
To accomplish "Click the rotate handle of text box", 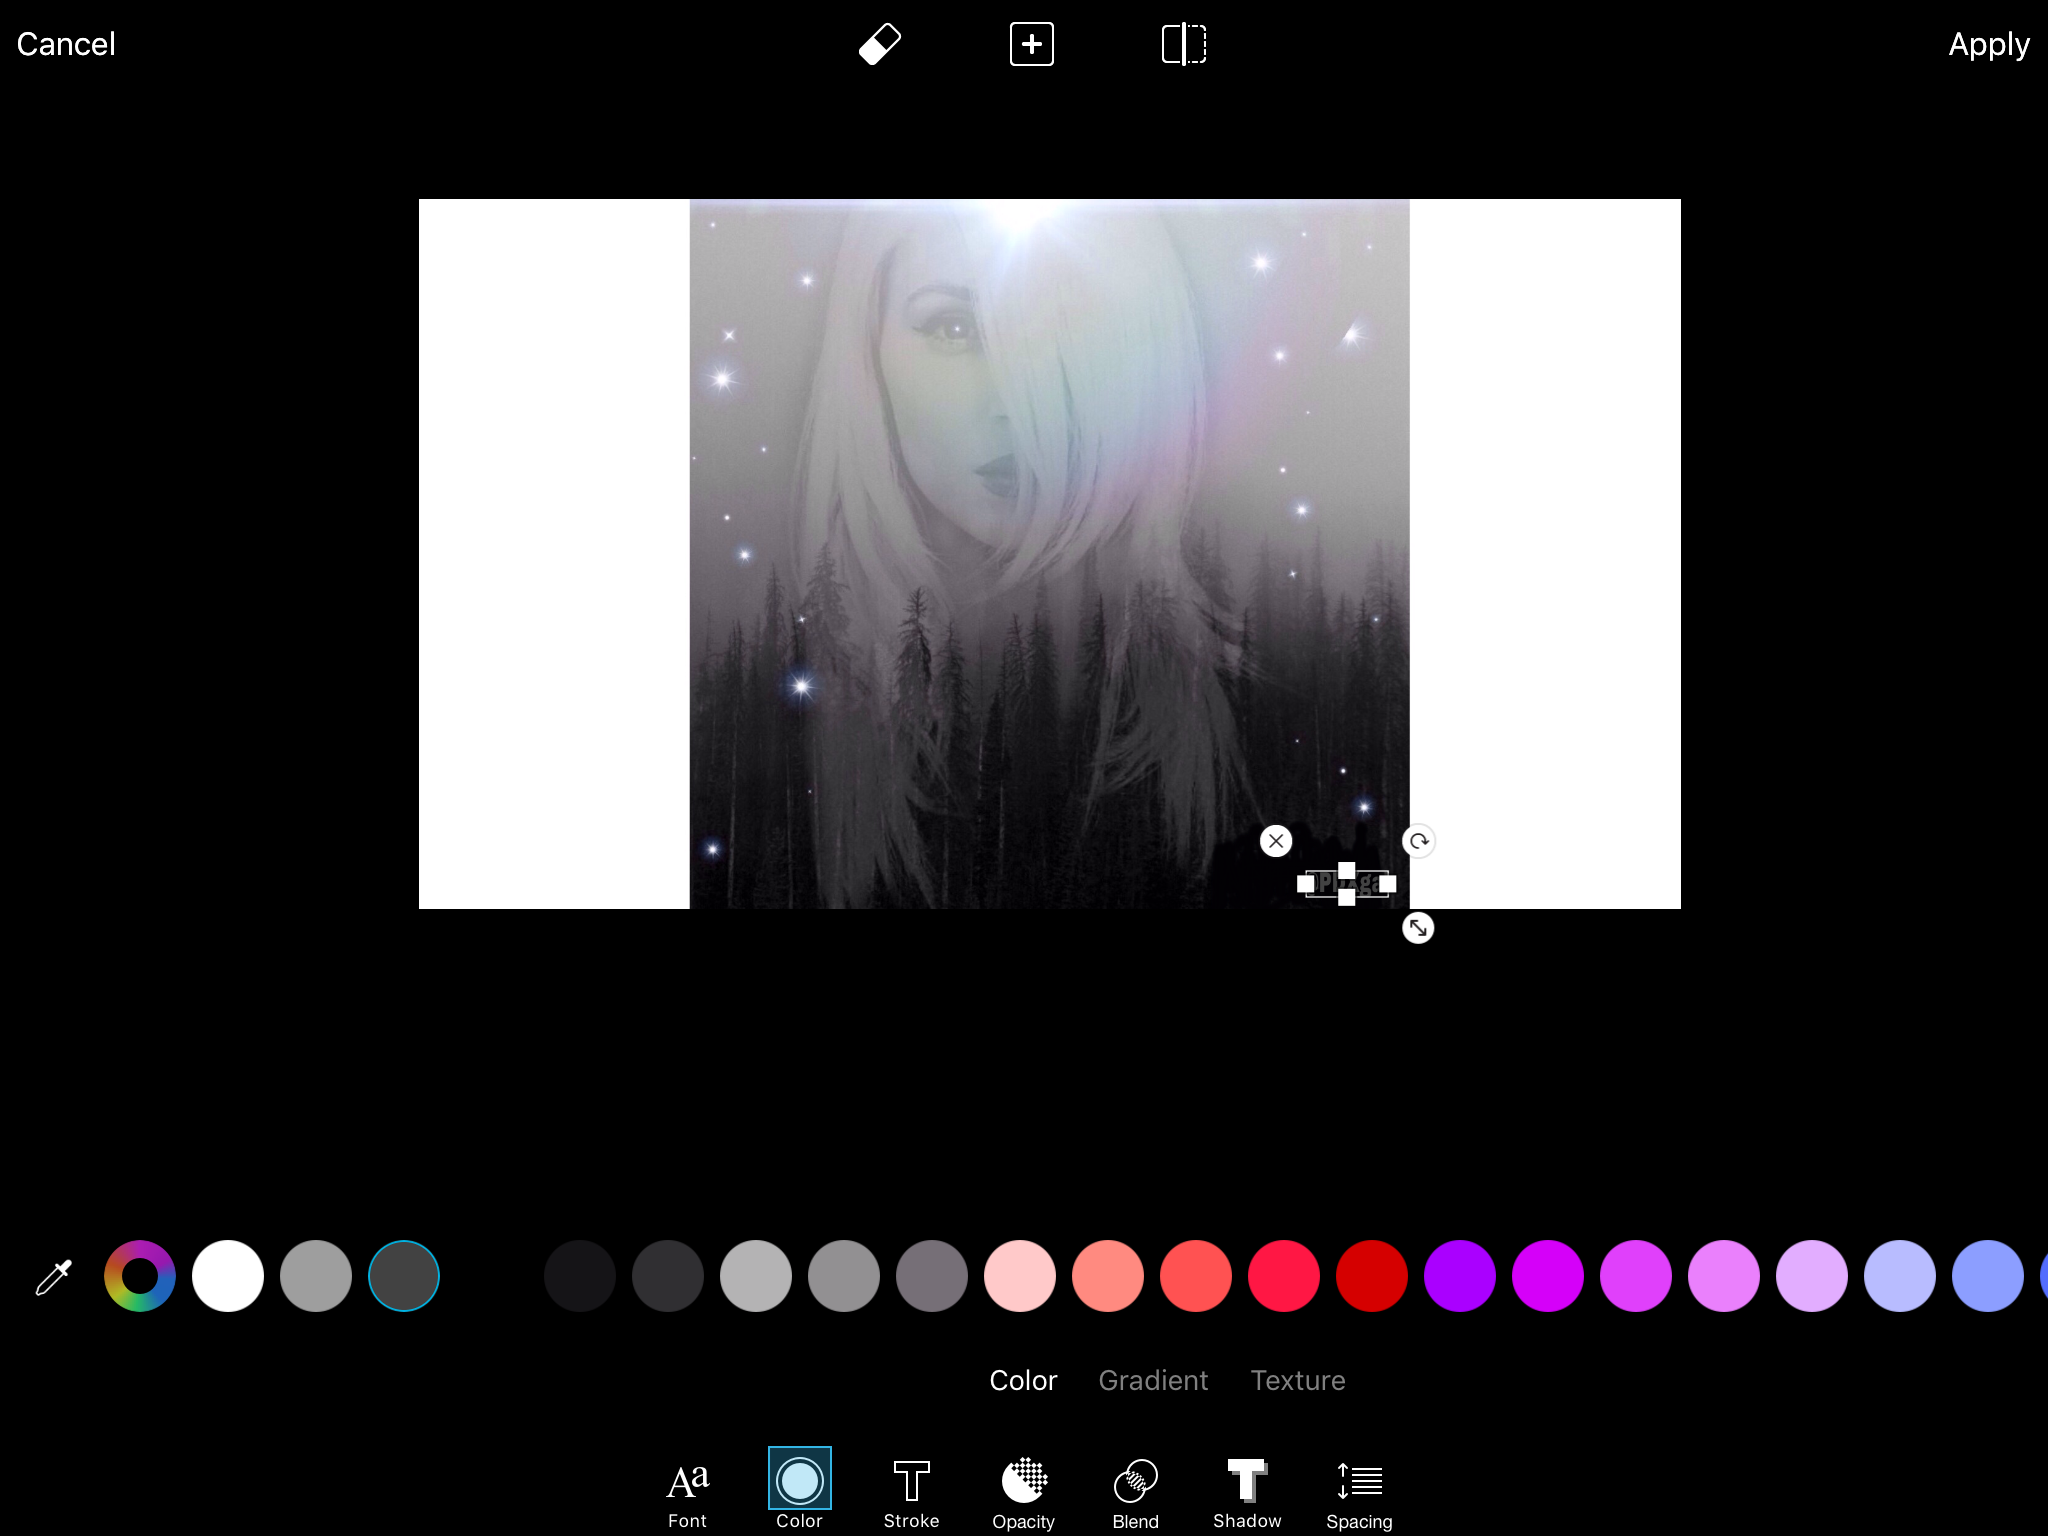I will coord(1418,841).
